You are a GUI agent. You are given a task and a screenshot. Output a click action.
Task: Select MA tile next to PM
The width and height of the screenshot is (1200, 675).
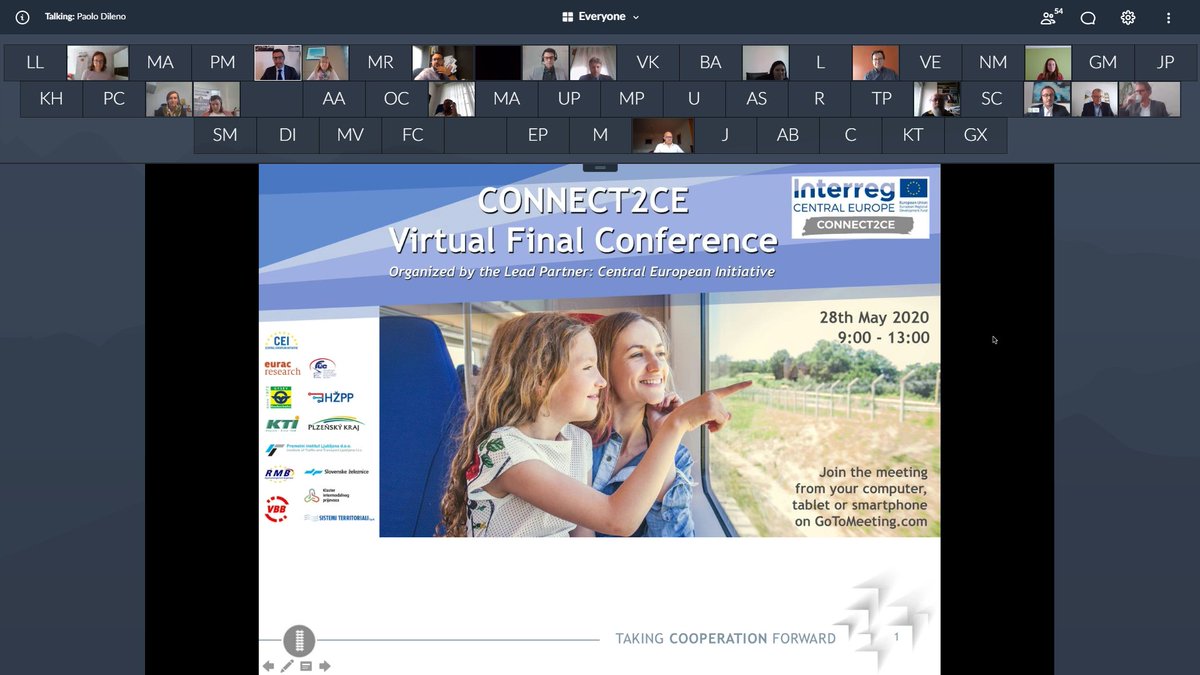(160, 62)
